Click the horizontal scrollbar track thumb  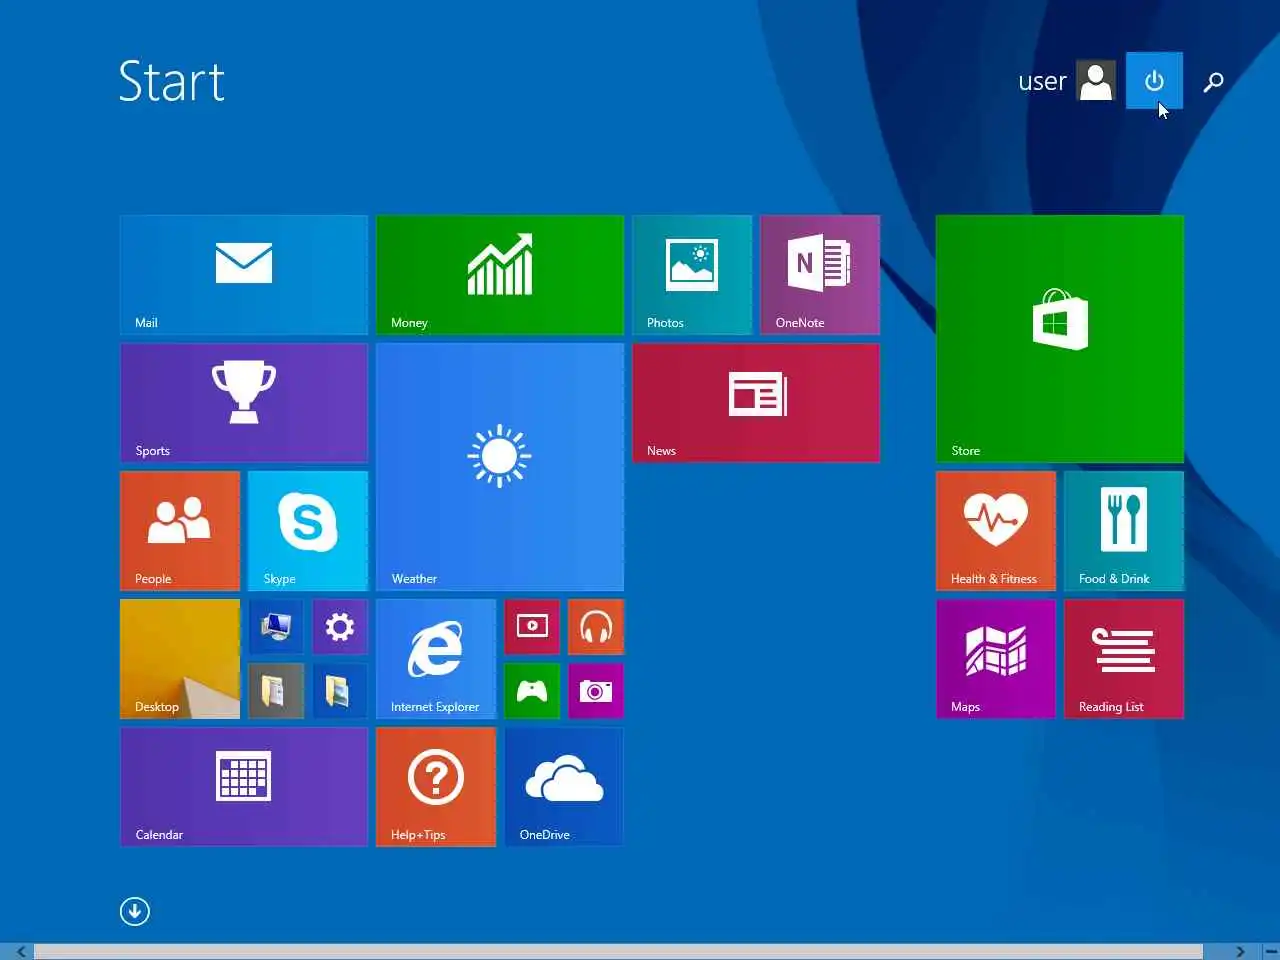[618, 951]
